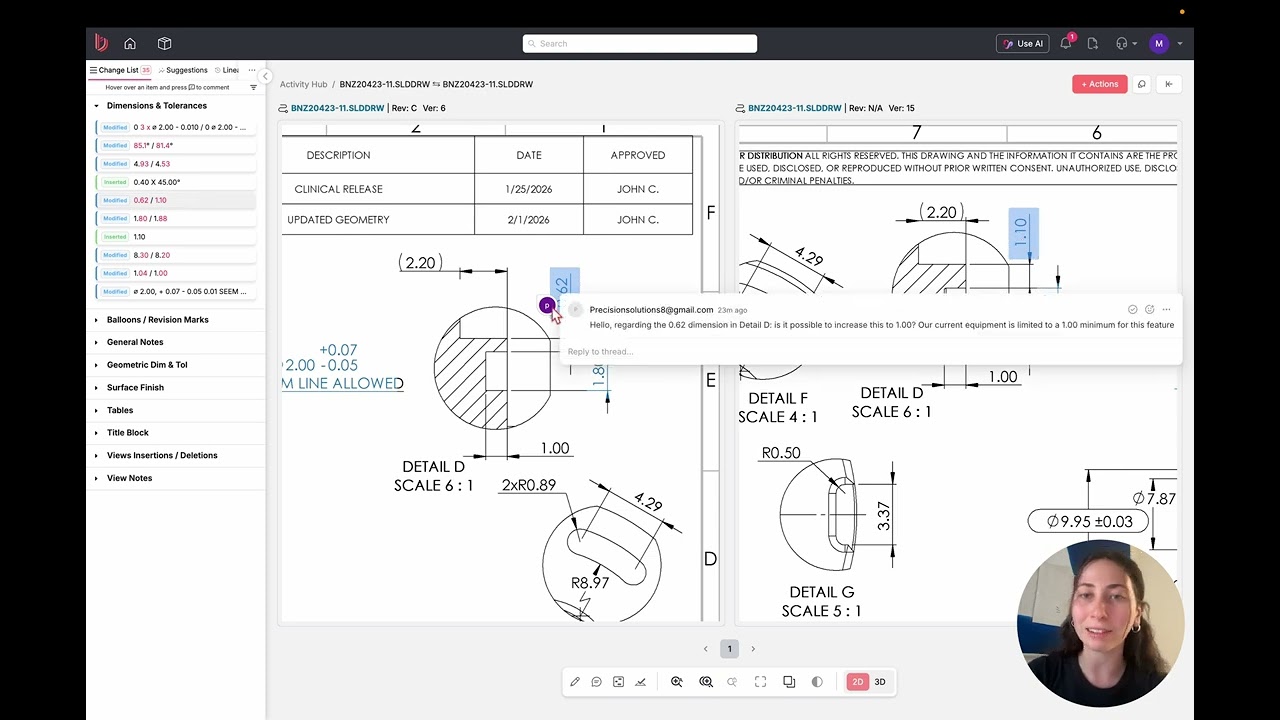Open the Change List tab

(120, 70)
